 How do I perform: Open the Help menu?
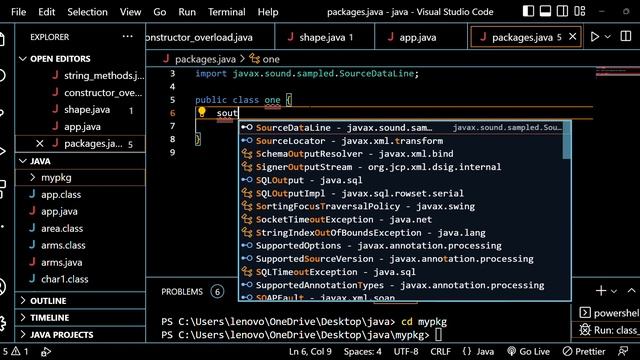[268, 12]
